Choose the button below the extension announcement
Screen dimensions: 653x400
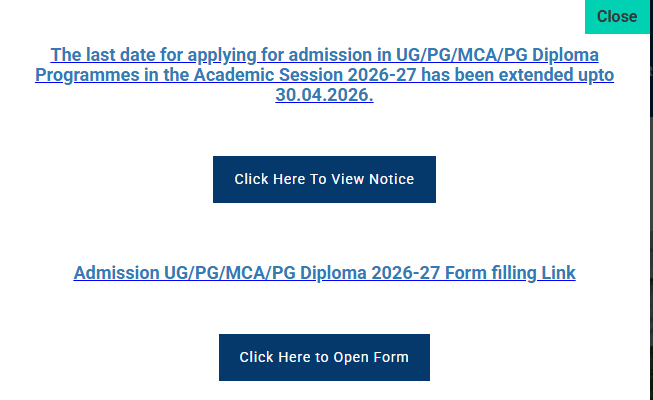[x=324, y=179]
